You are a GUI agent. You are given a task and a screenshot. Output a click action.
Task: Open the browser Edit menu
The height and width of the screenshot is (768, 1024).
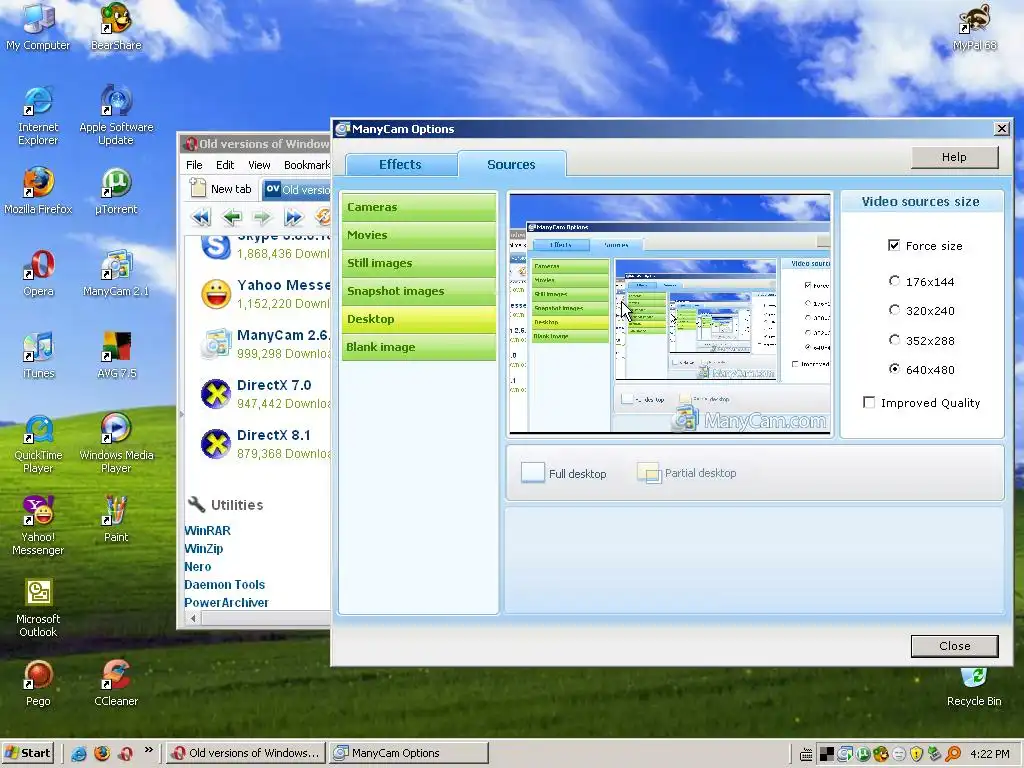[x=225, y=165]
